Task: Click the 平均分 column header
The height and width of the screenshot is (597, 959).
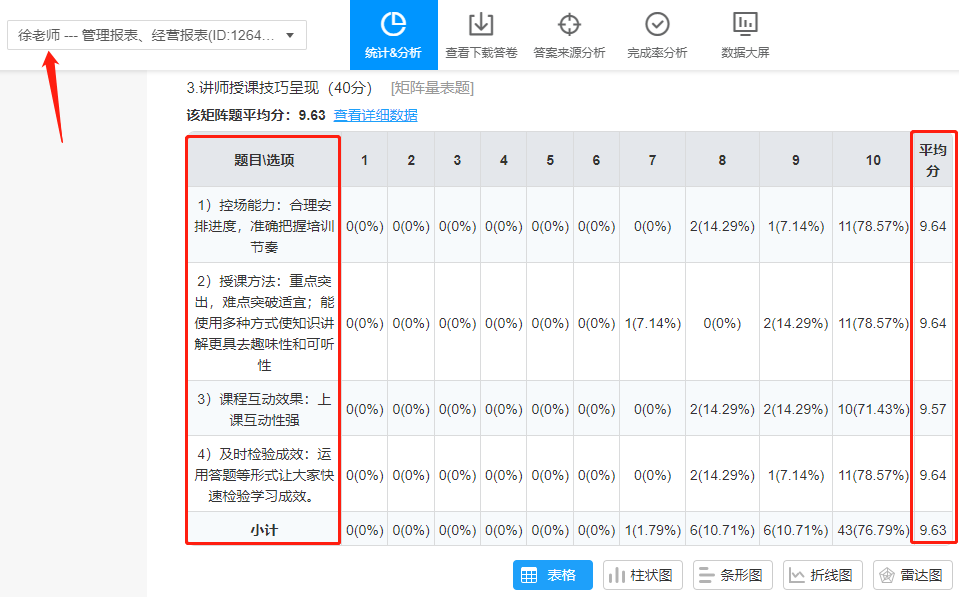Action: click(x=932, y=160)
